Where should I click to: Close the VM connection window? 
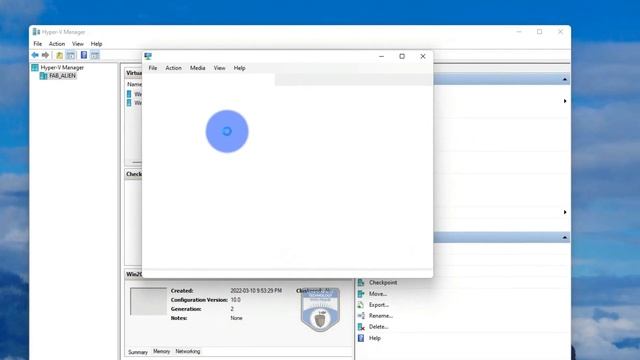click(423, 56)
